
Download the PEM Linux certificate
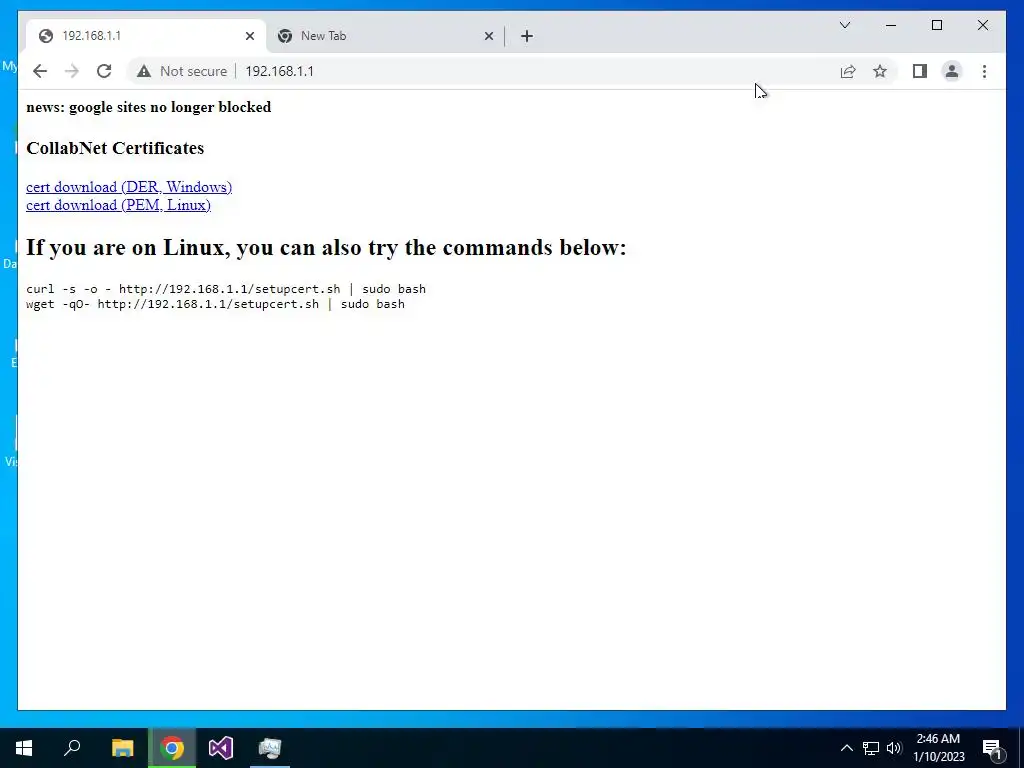coord(118,205)
